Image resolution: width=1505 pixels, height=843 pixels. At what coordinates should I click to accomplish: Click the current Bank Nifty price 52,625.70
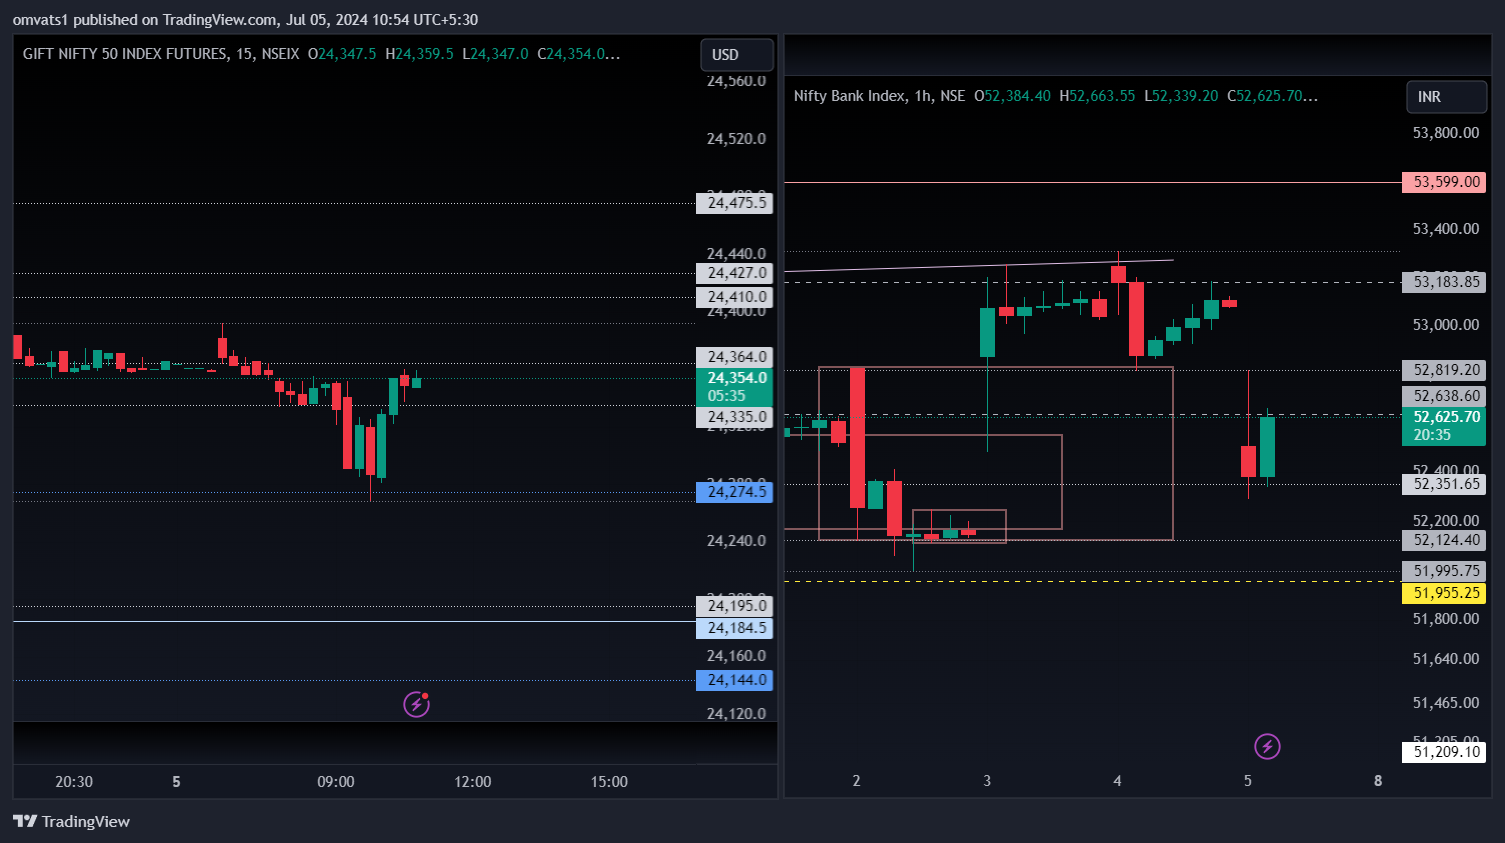1444,426
